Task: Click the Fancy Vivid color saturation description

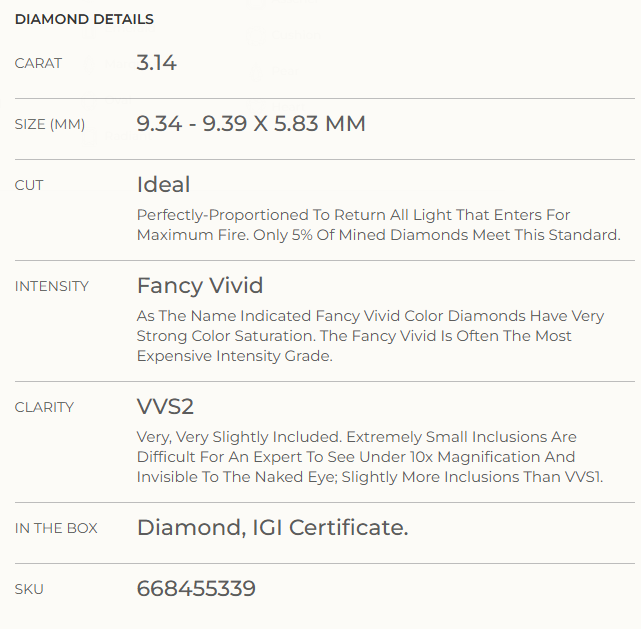Action: coord(370,336)
